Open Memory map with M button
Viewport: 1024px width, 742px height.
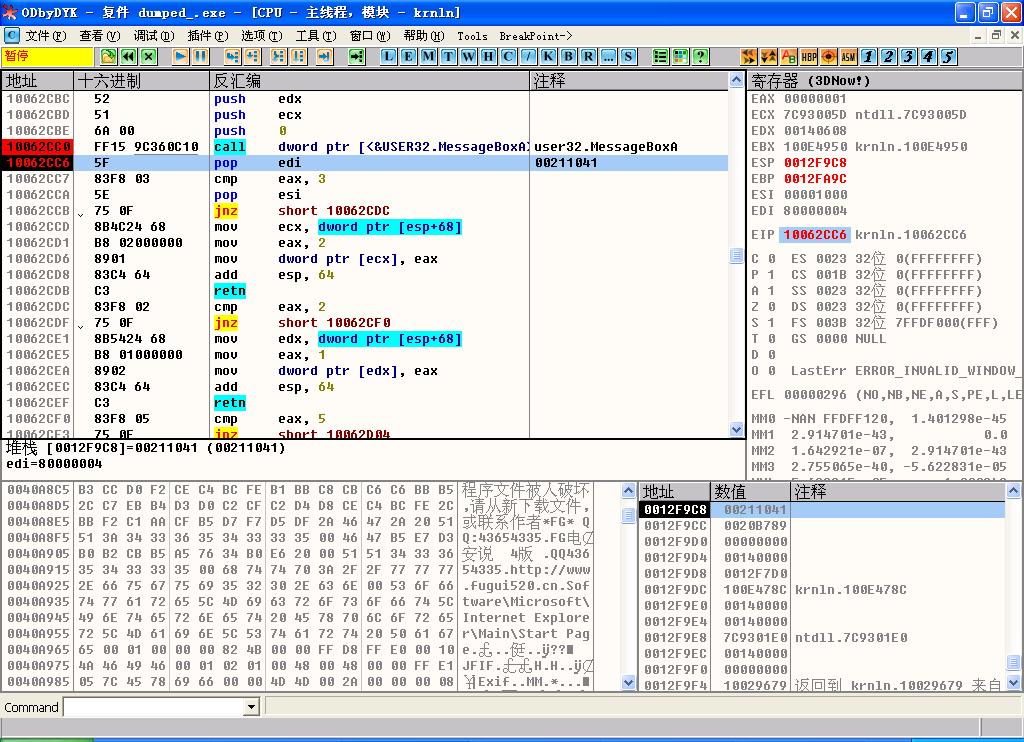[428, 57]
